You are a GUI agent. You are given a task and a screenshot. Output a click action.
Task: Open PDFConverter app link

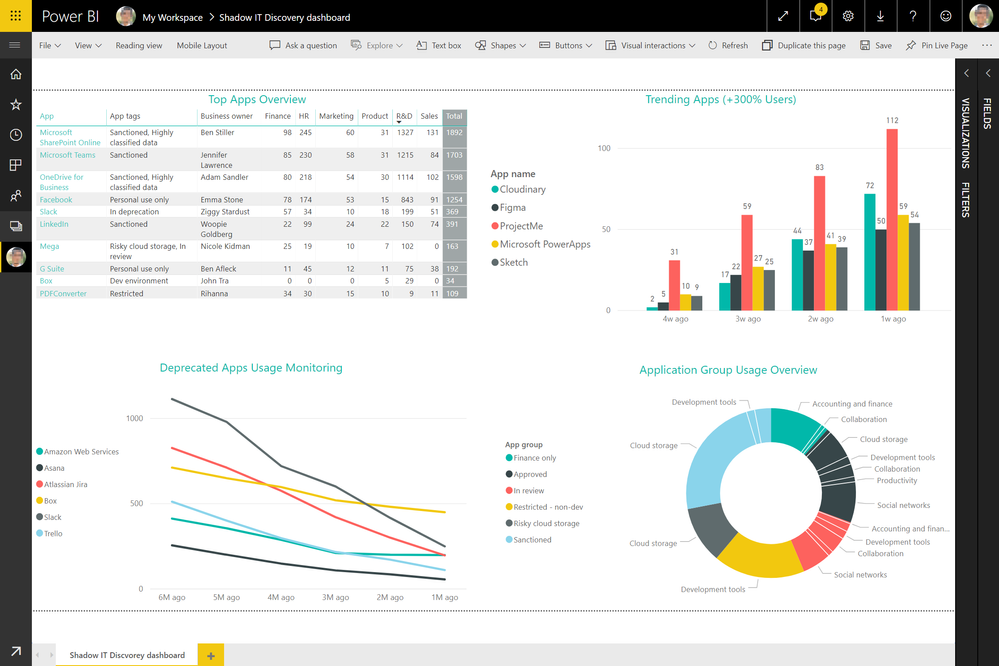[63, 293]
